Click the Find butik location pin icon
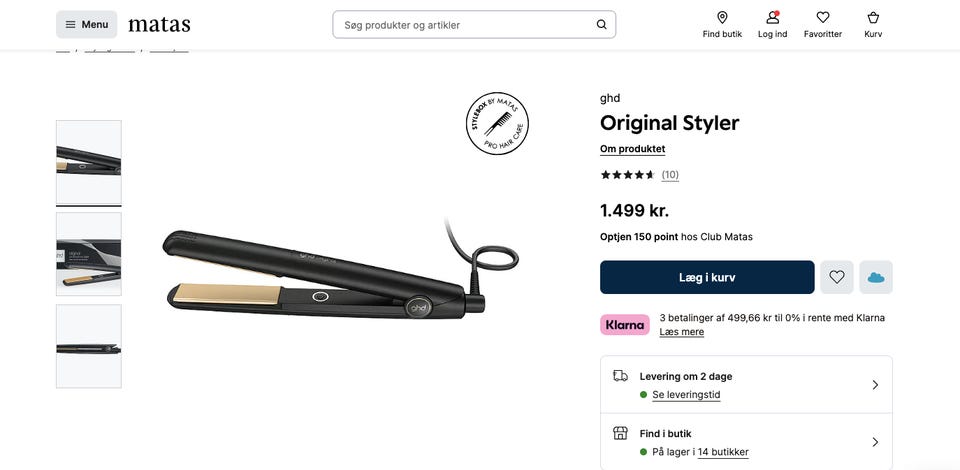This screenshot has width=960, height=470. click(722, 18)
